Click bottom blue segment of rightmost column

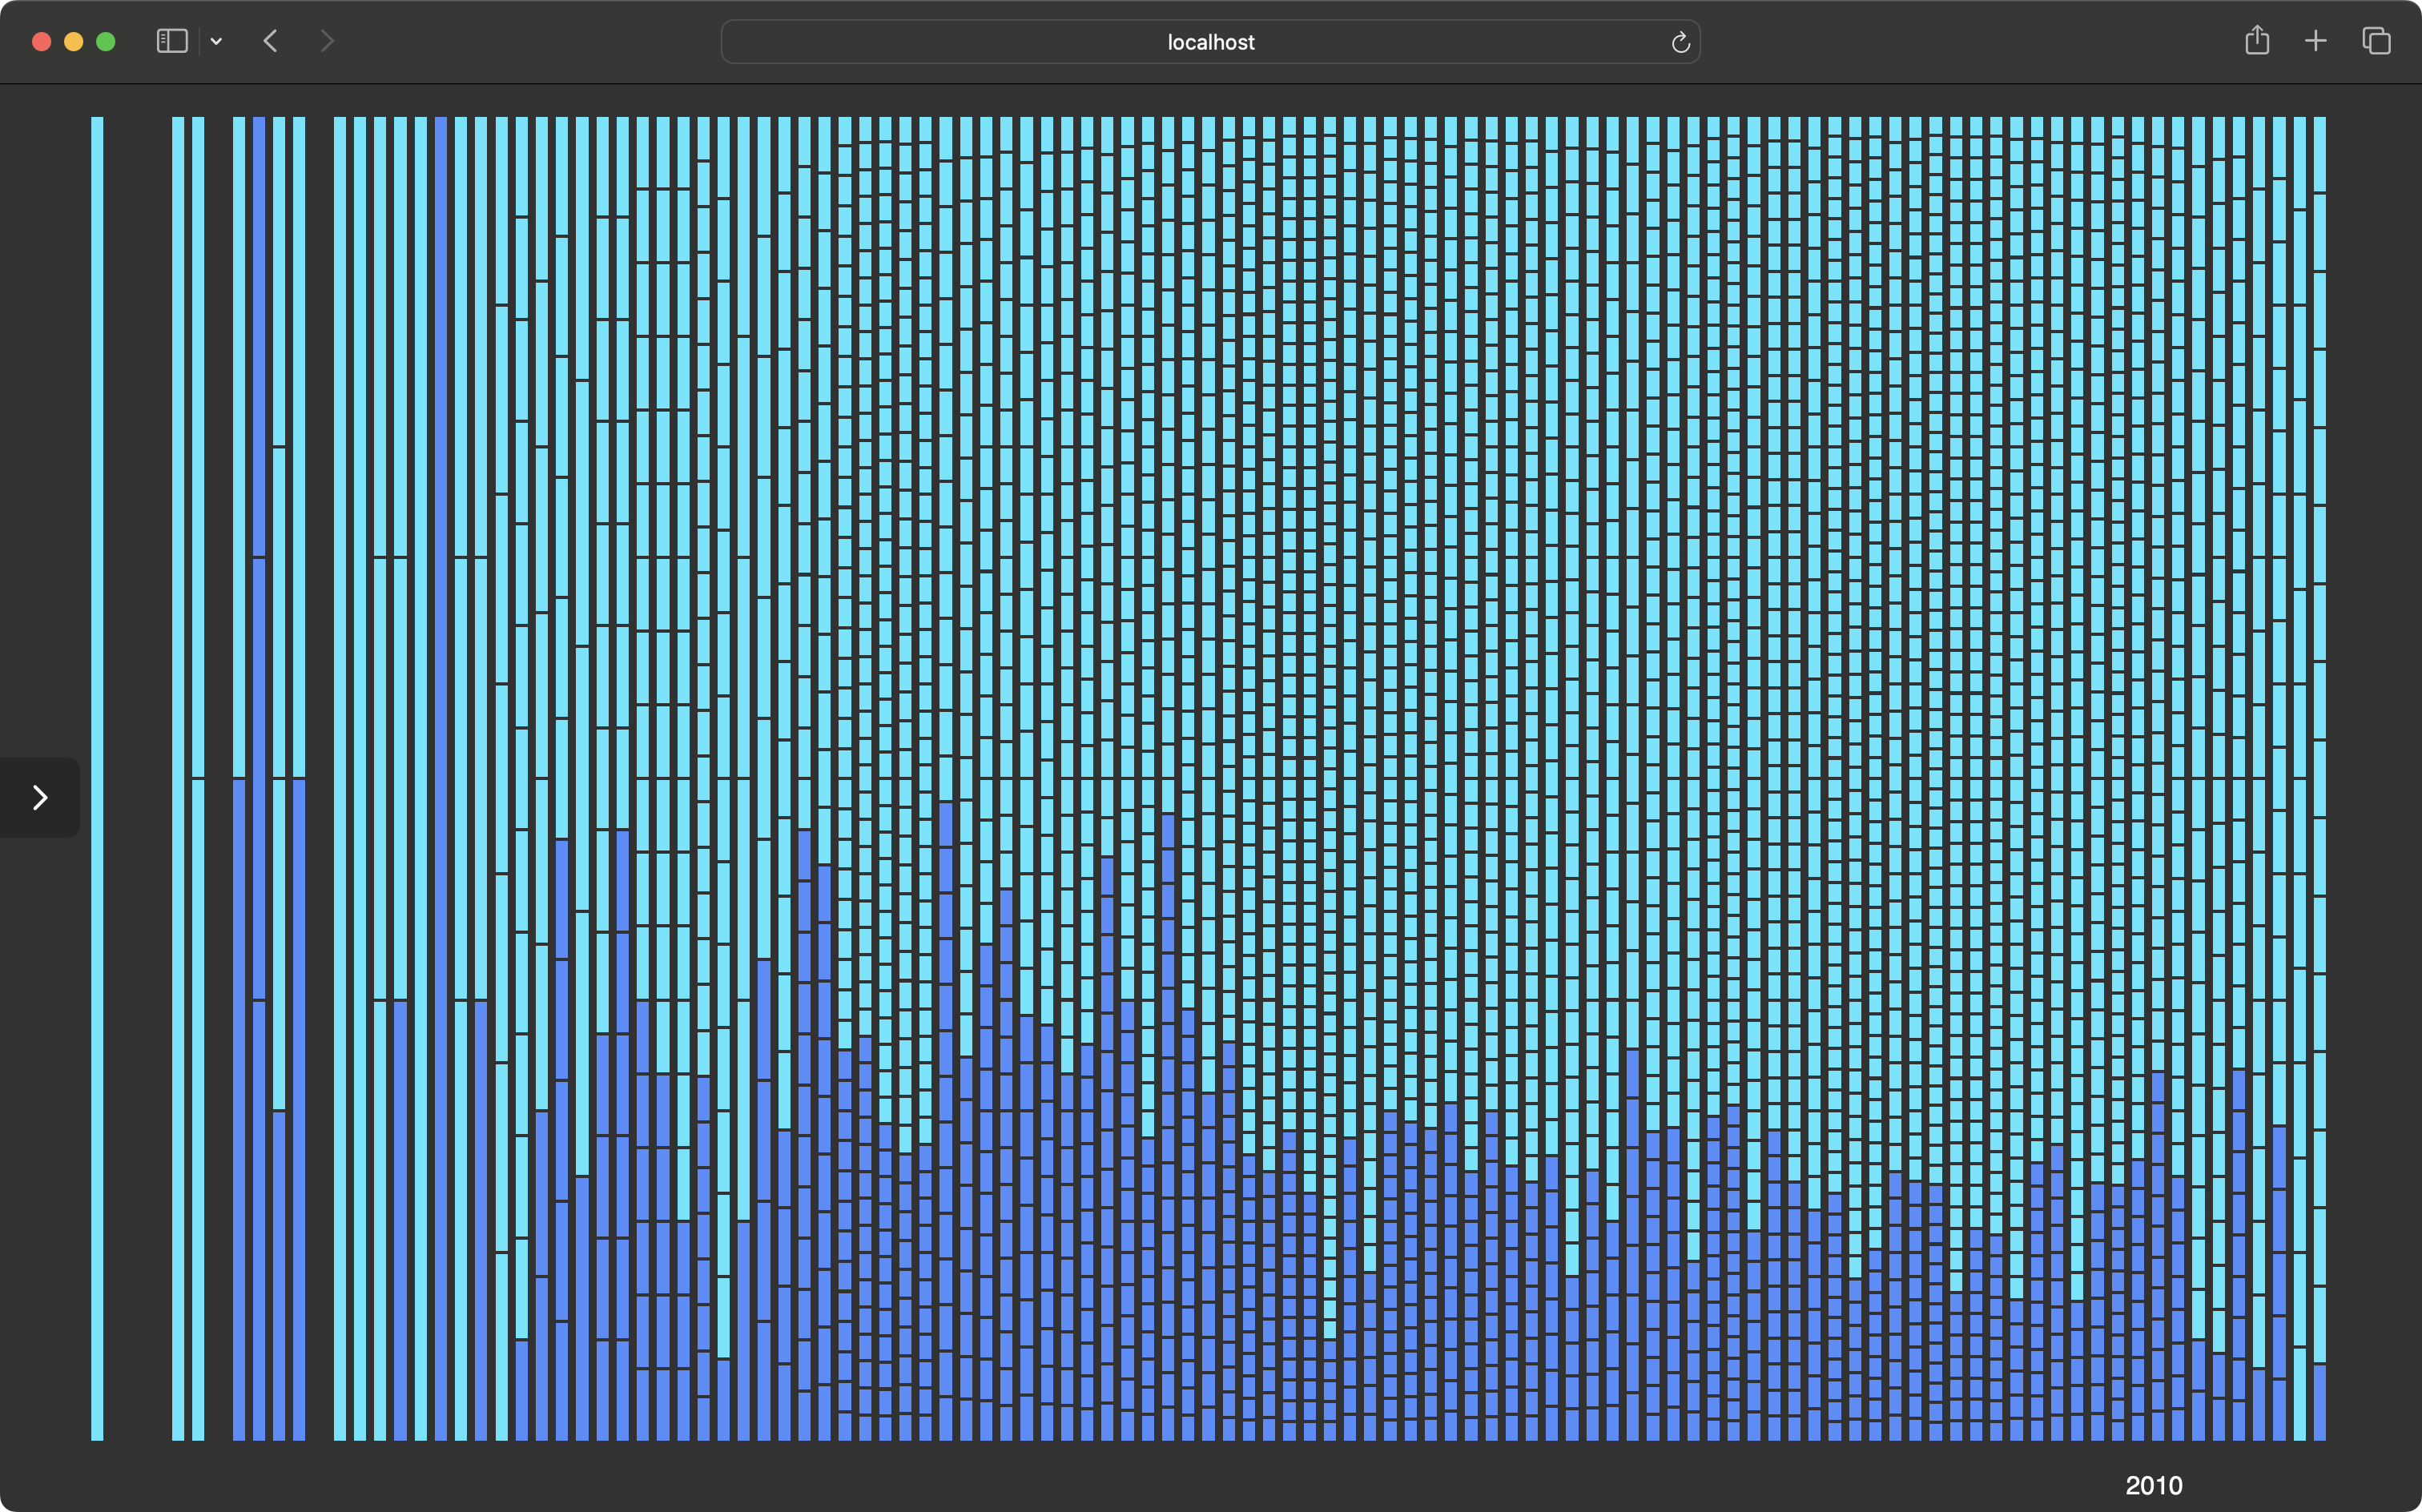2319,1402
